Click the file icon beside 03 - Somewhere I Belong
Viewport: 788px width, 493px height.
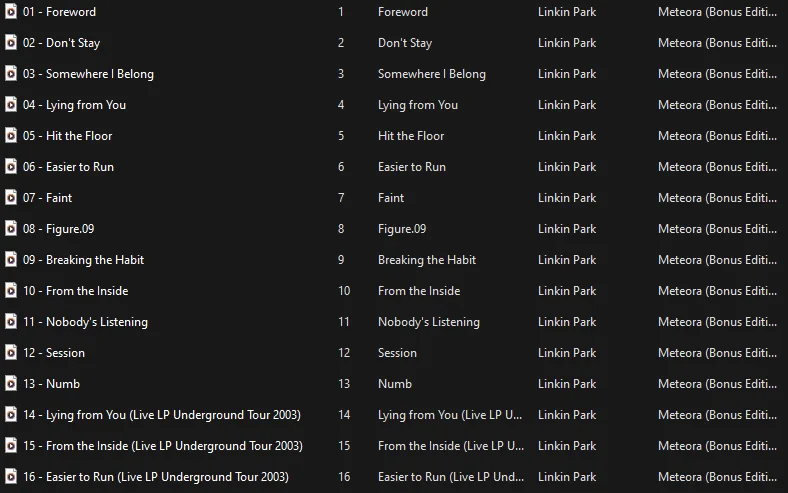(11, 74)
